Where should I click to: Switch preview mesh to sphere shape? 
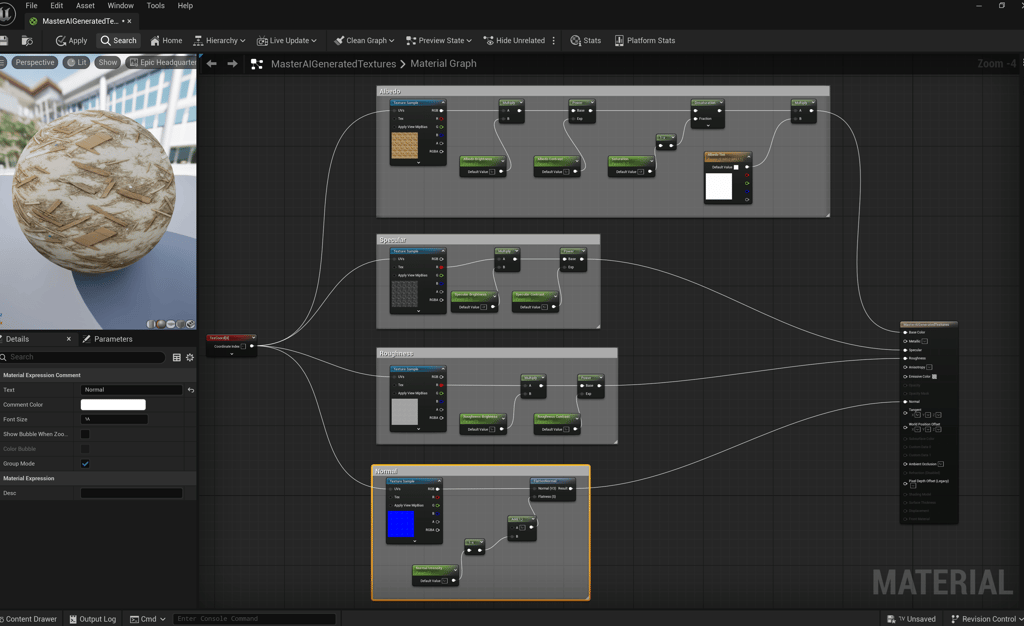pos(162,324)
